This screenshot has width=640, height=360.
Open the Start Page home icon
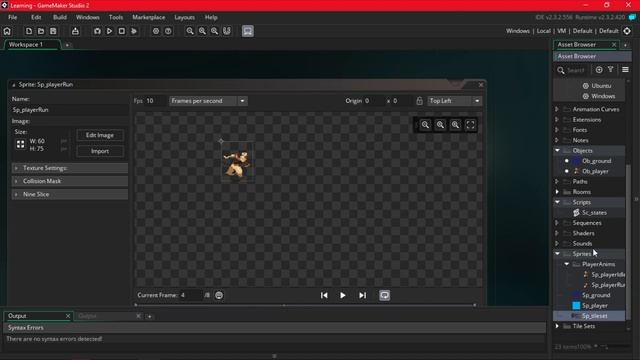(7, 31)
